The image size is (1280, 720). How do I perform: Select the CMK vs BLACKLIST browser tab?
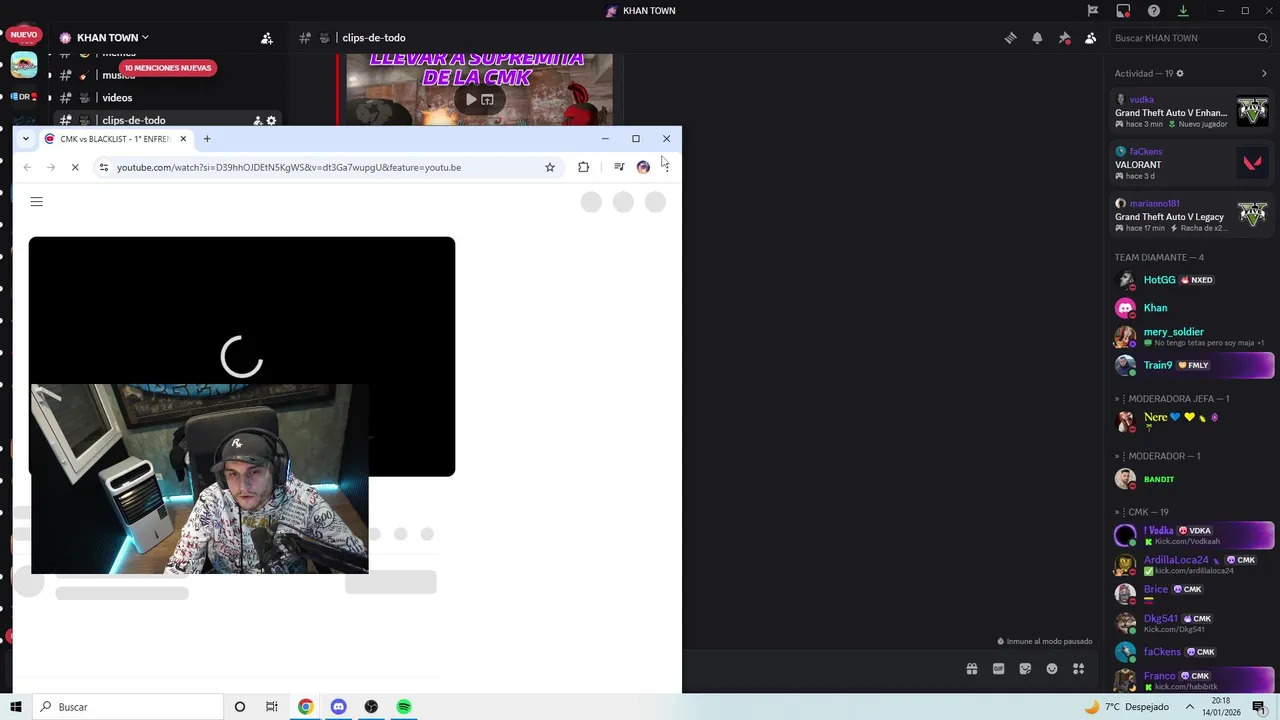[x=114, y=139]
